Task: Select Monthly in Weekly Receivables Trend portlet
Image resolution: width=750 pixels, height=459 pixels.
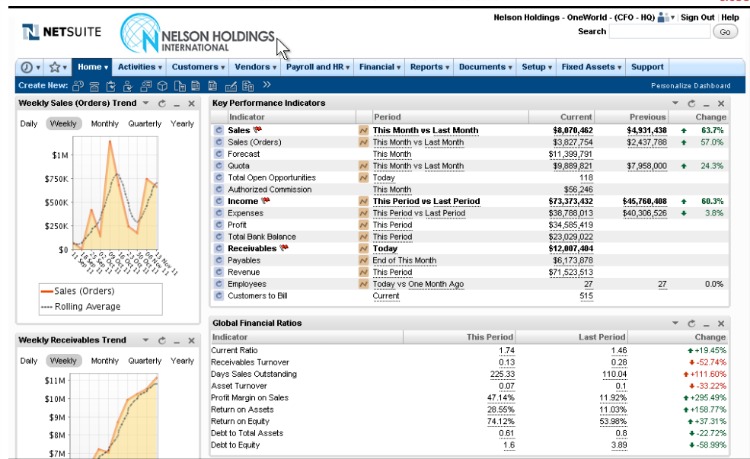Action: [x=105, y=361]
